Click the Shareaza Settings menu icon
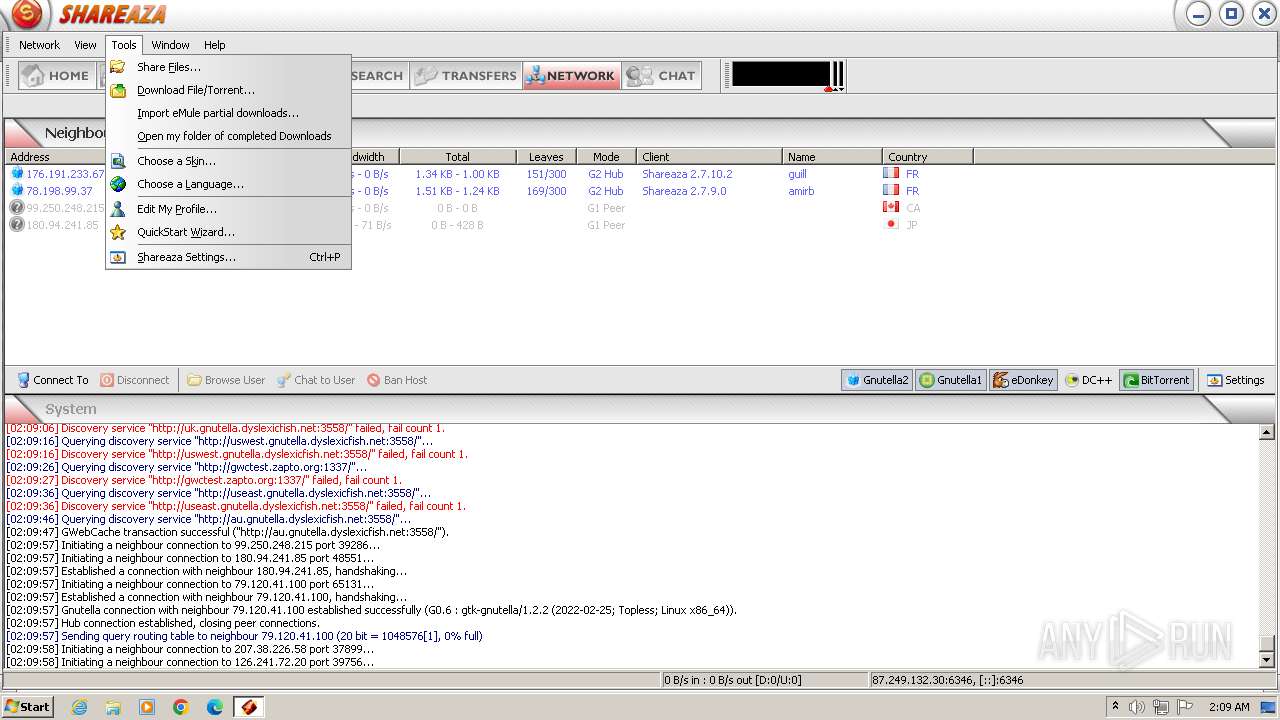 click(118, 257)
